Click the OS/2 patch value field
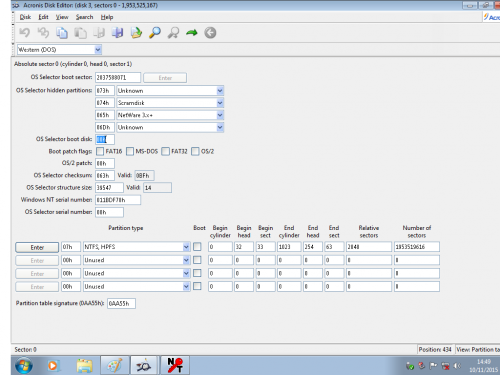This screenshot has width=500, height=375. click(x=105, y=163)
